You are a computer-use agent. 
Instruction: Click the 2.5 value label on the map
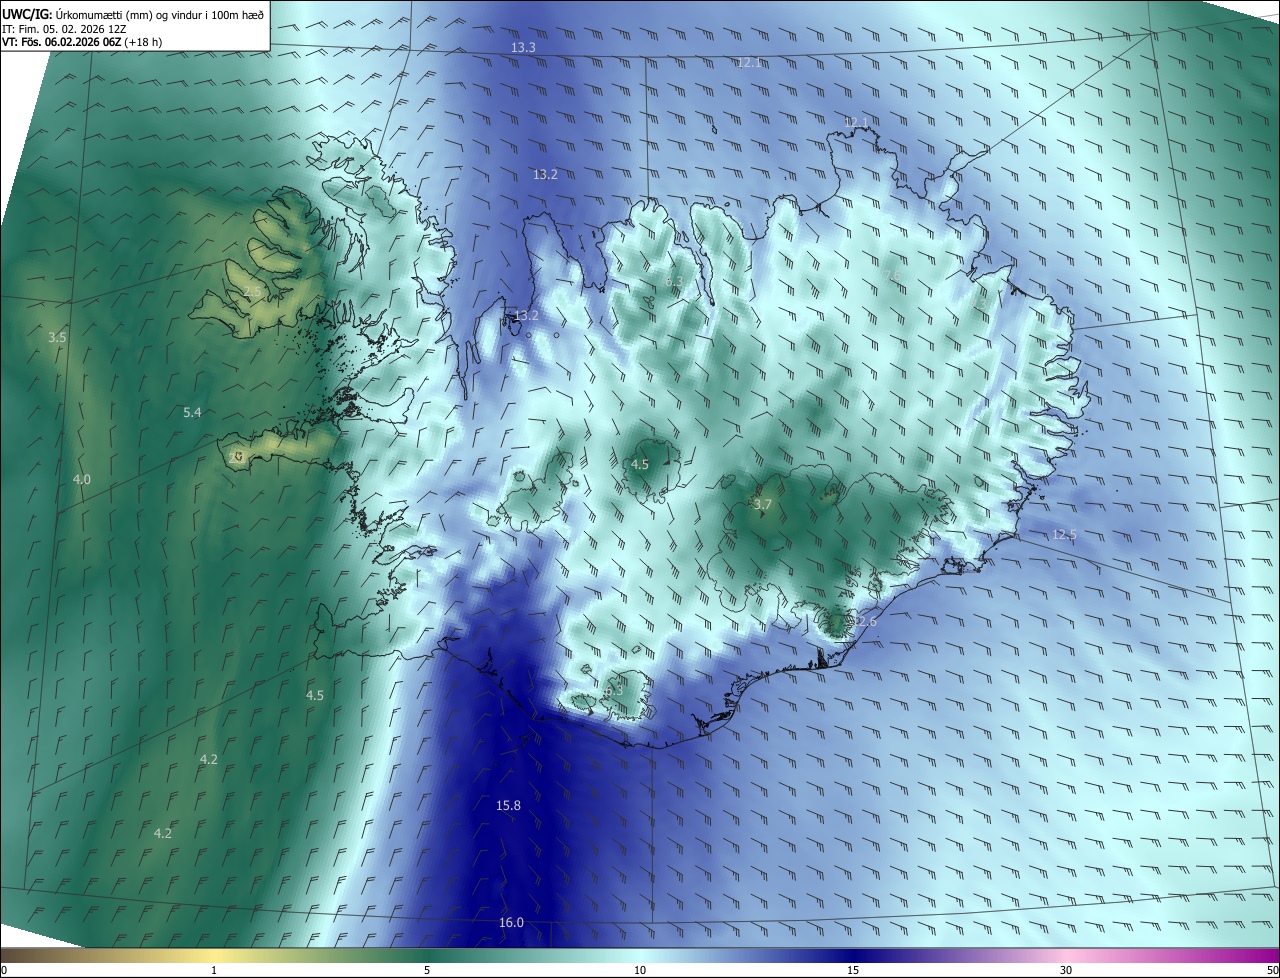252,292
